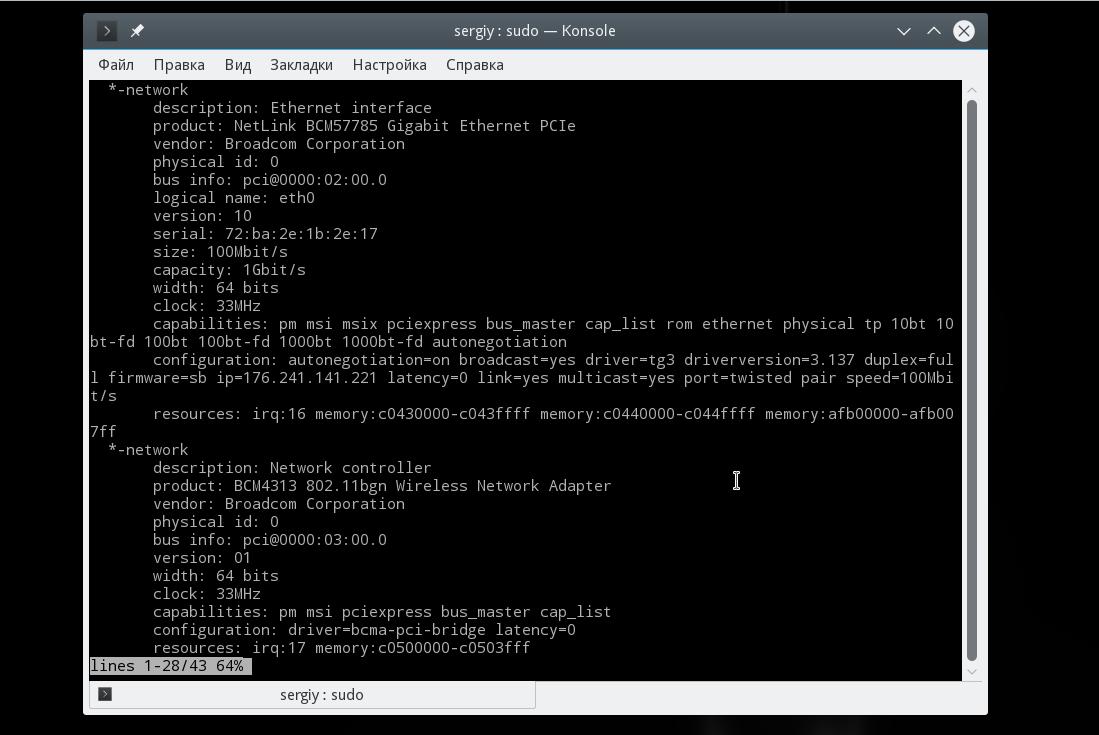The width and height of the screenshot is (1099, 735).
Task: Click the 'vendor: Broadcom Corporation' line under Ethernet interface
Action: click(x=279, y=144)
